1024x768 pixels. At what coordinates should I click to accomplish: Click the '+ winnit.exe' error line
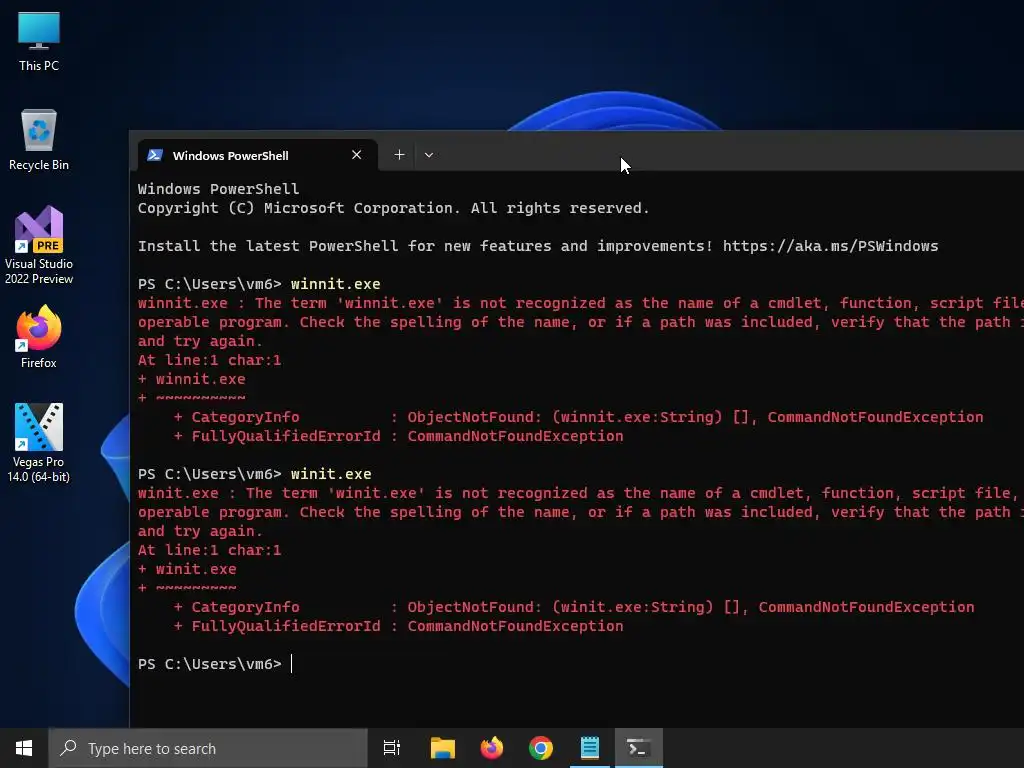(x=191, y=379)
